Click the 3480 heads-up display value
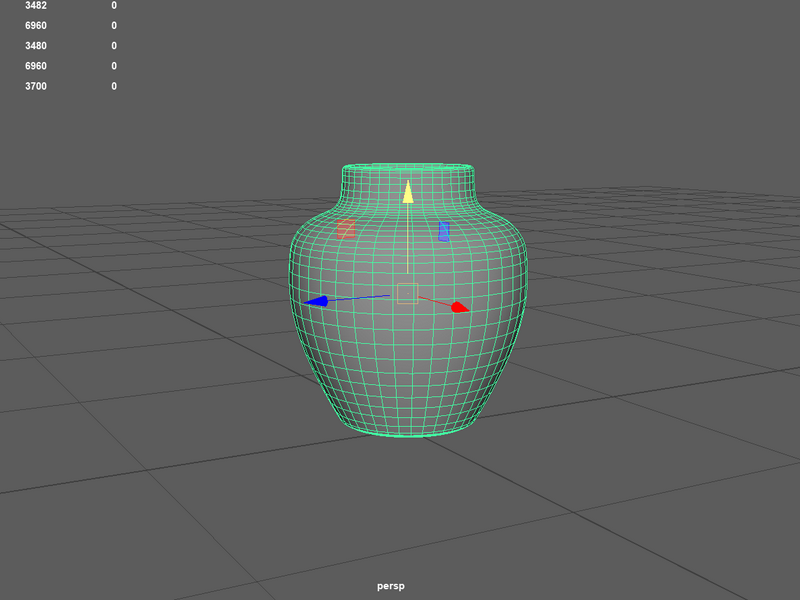The height and width of the screenshot is (600, 800). (x=36, y=46)
